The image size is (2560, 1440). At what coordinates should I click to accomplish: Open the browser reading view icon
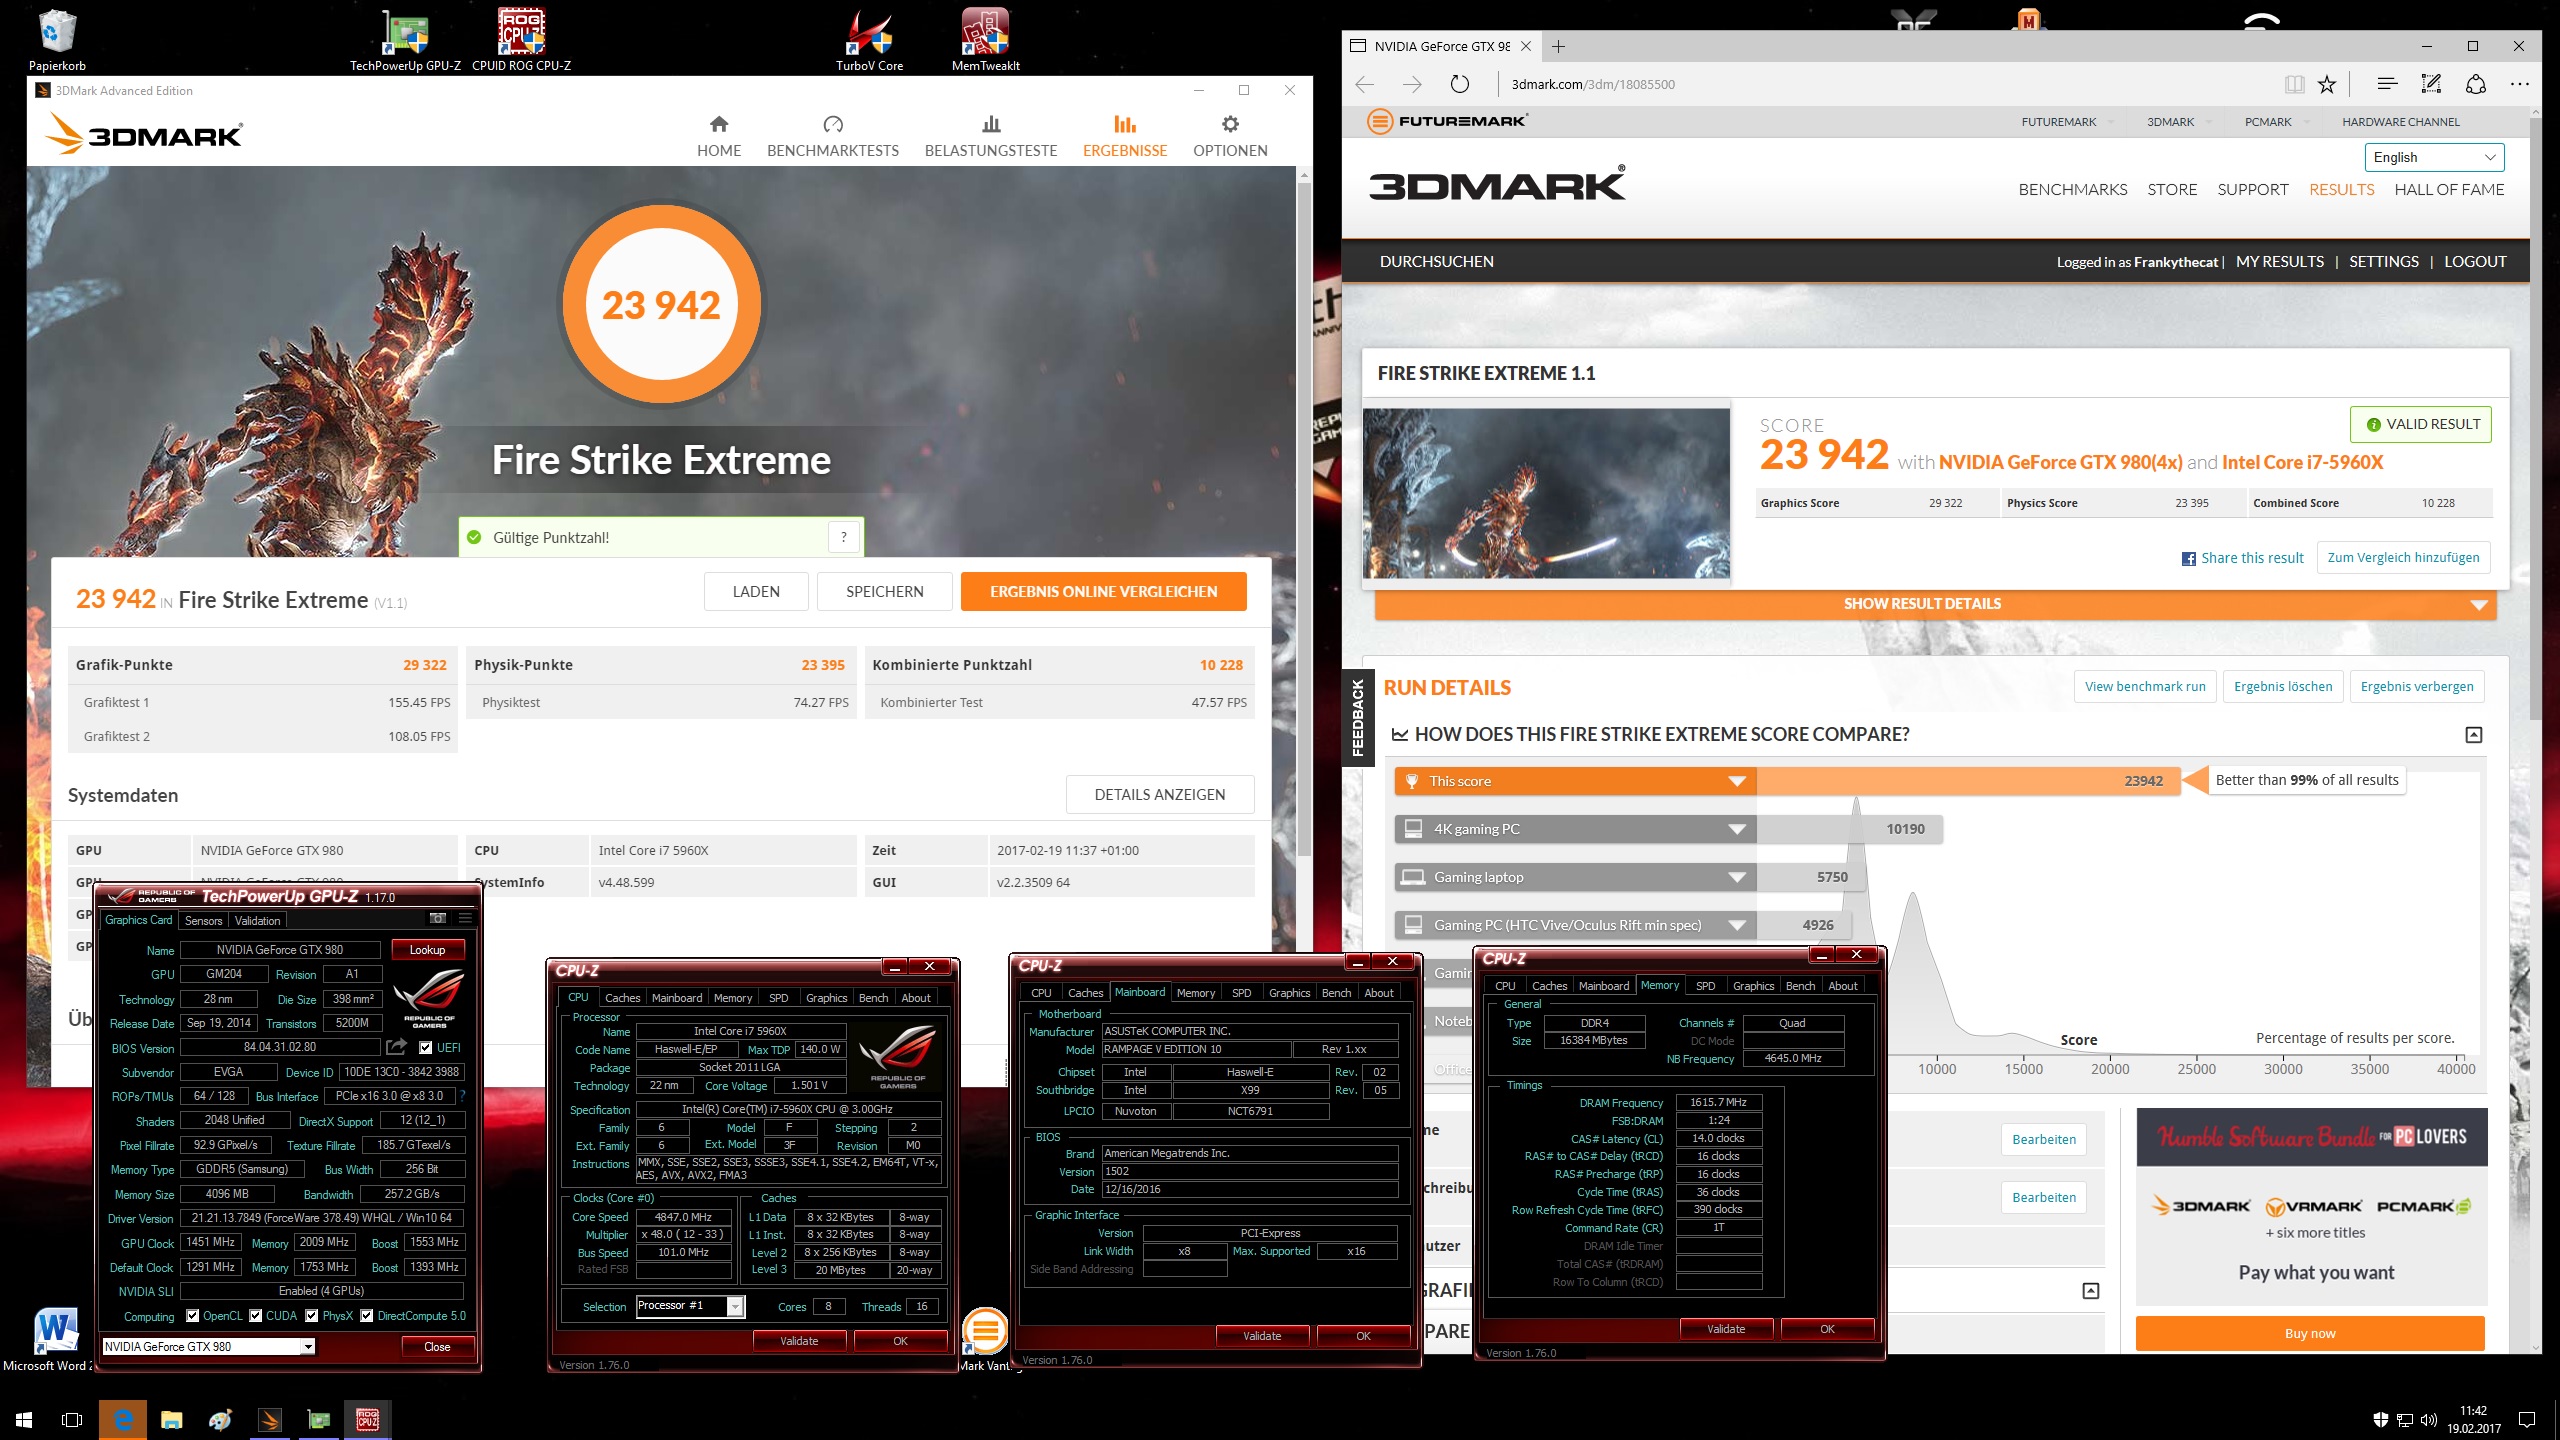[2294, 84]
